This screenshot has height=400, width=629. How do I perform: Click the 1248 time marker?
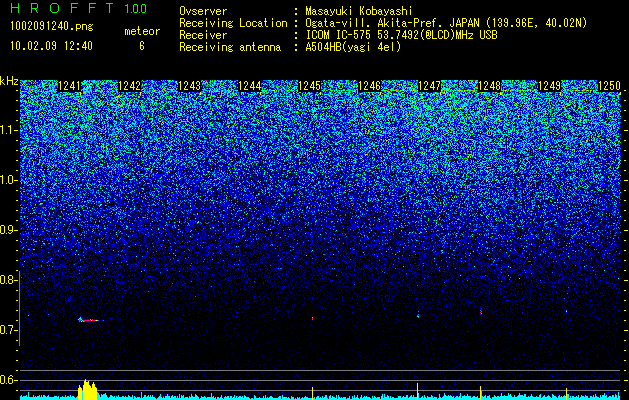(x=490, y=86)
